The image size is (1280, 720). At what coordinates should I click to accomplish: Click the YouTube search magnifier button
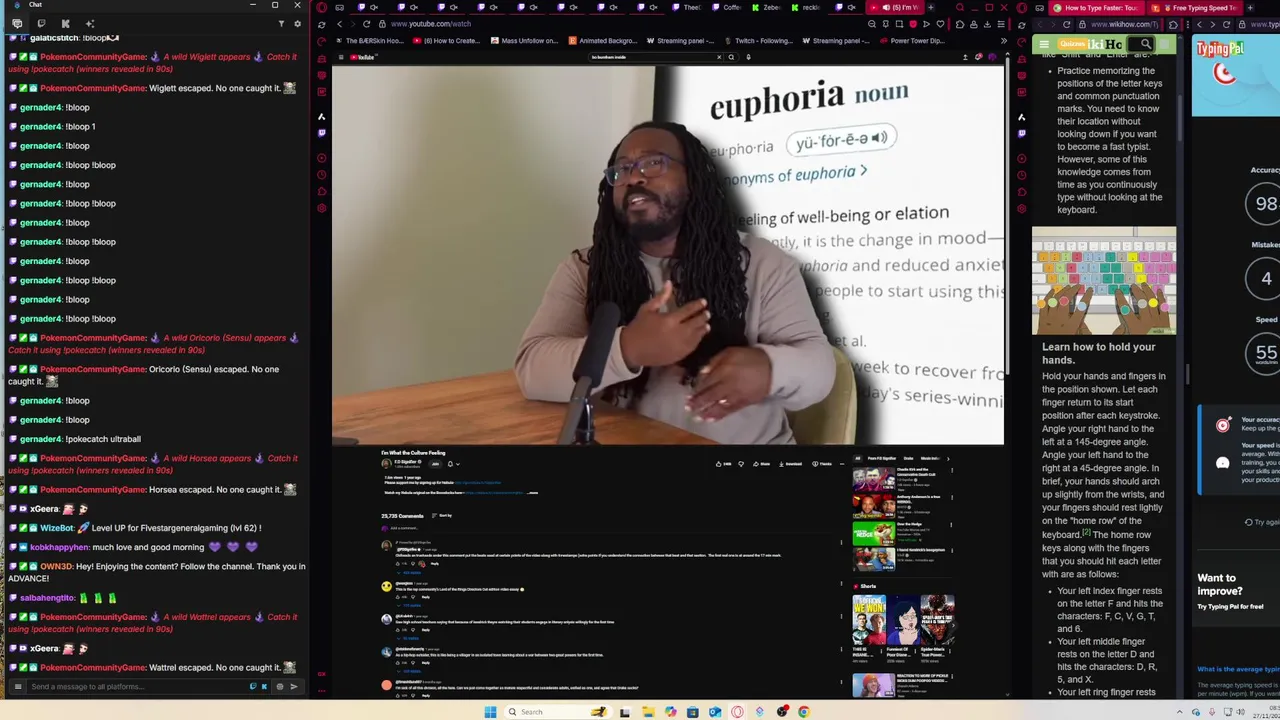pos(731,57)
